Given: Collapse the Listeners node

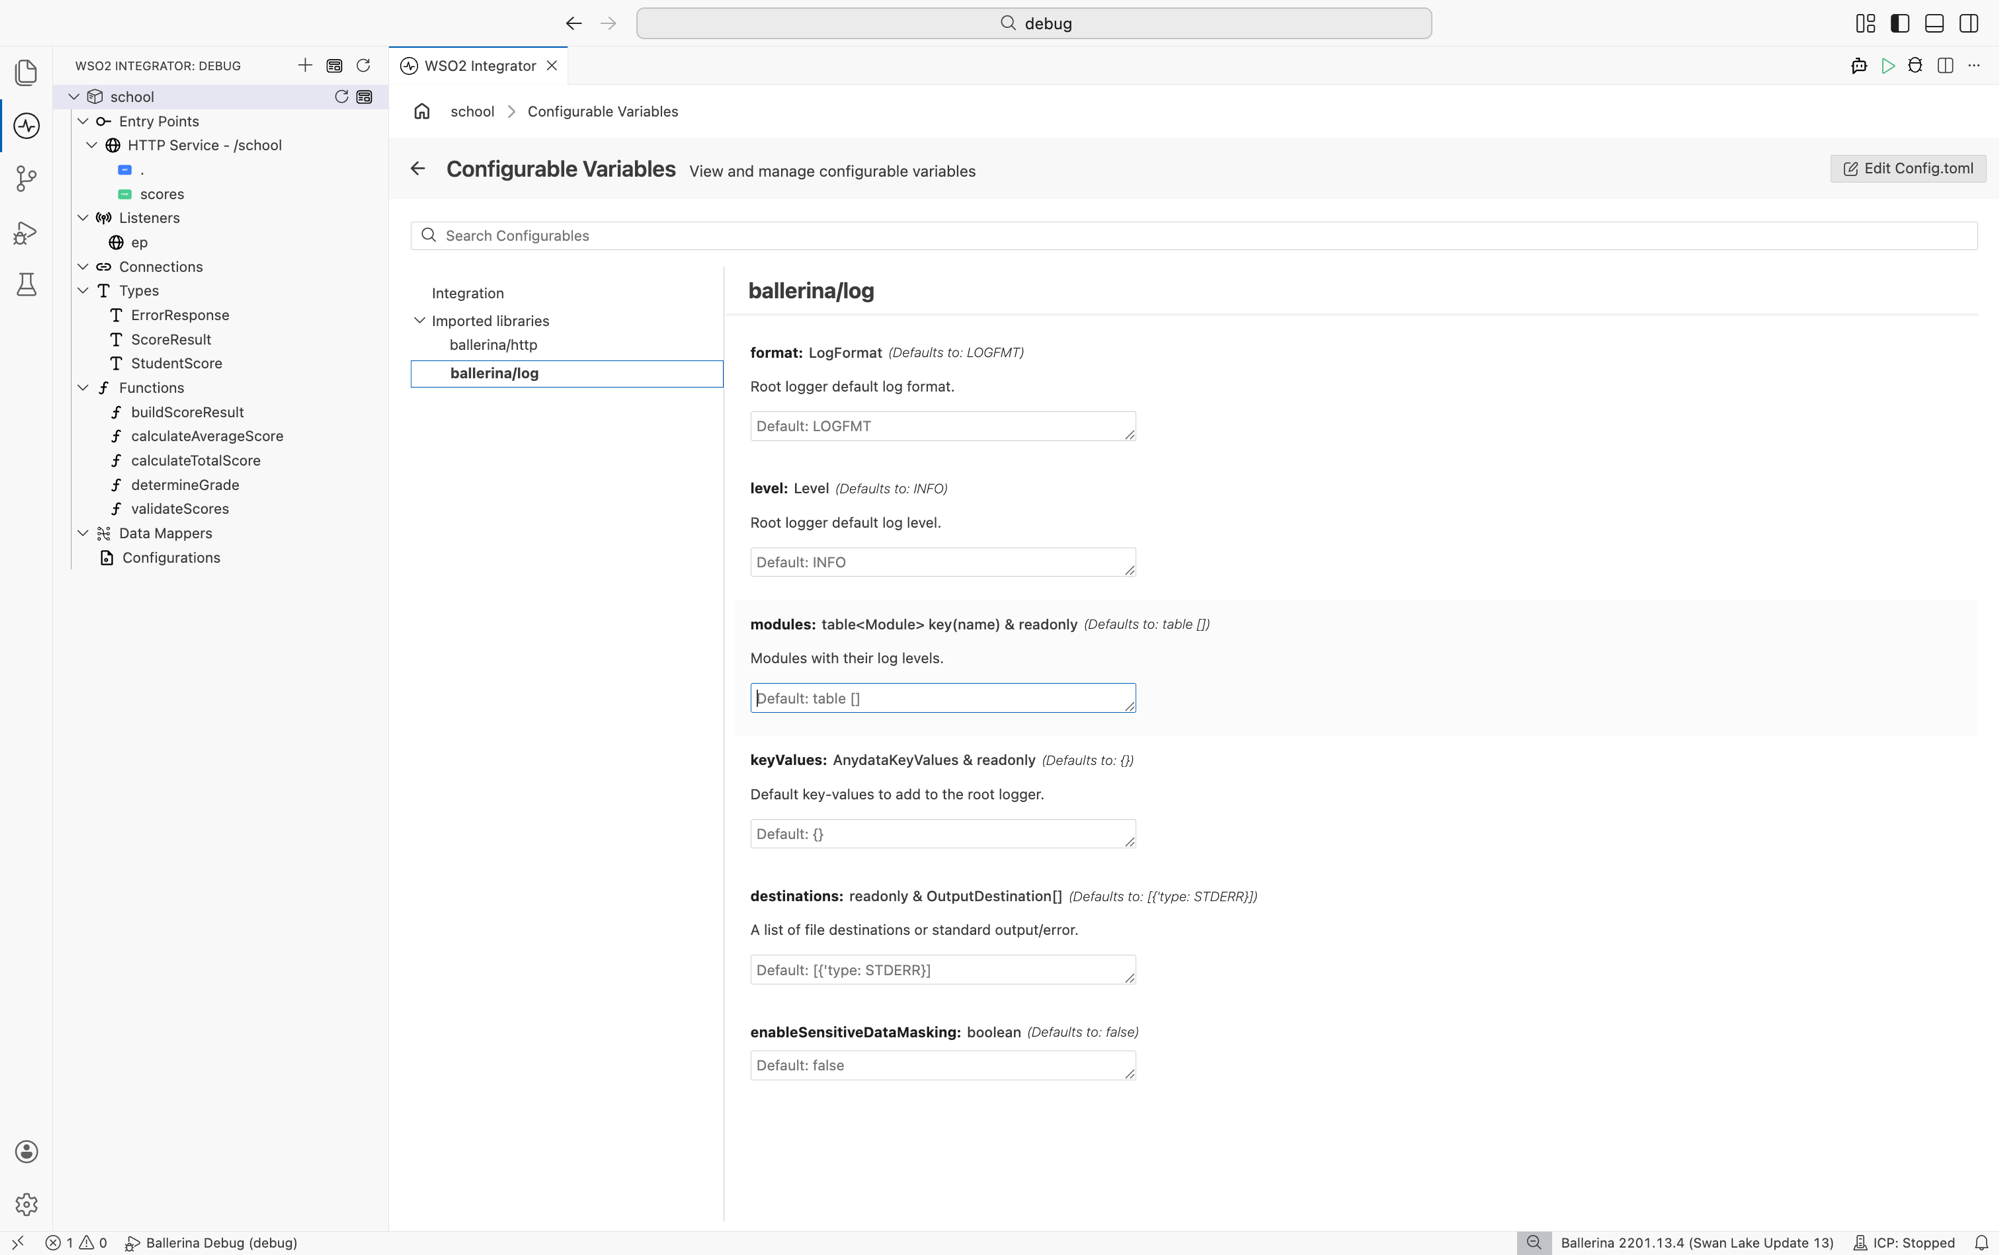Looking at the screenshot, I should point(83,218).
